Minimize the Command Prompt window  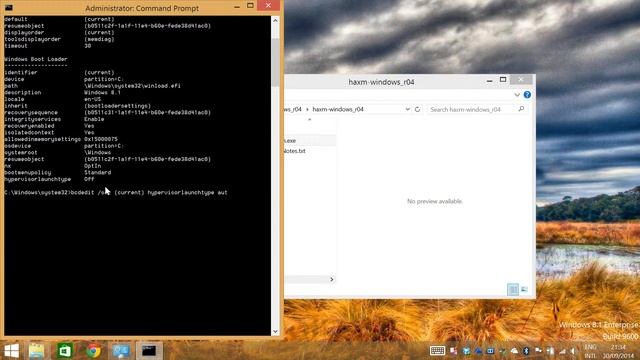click(237, 7)
